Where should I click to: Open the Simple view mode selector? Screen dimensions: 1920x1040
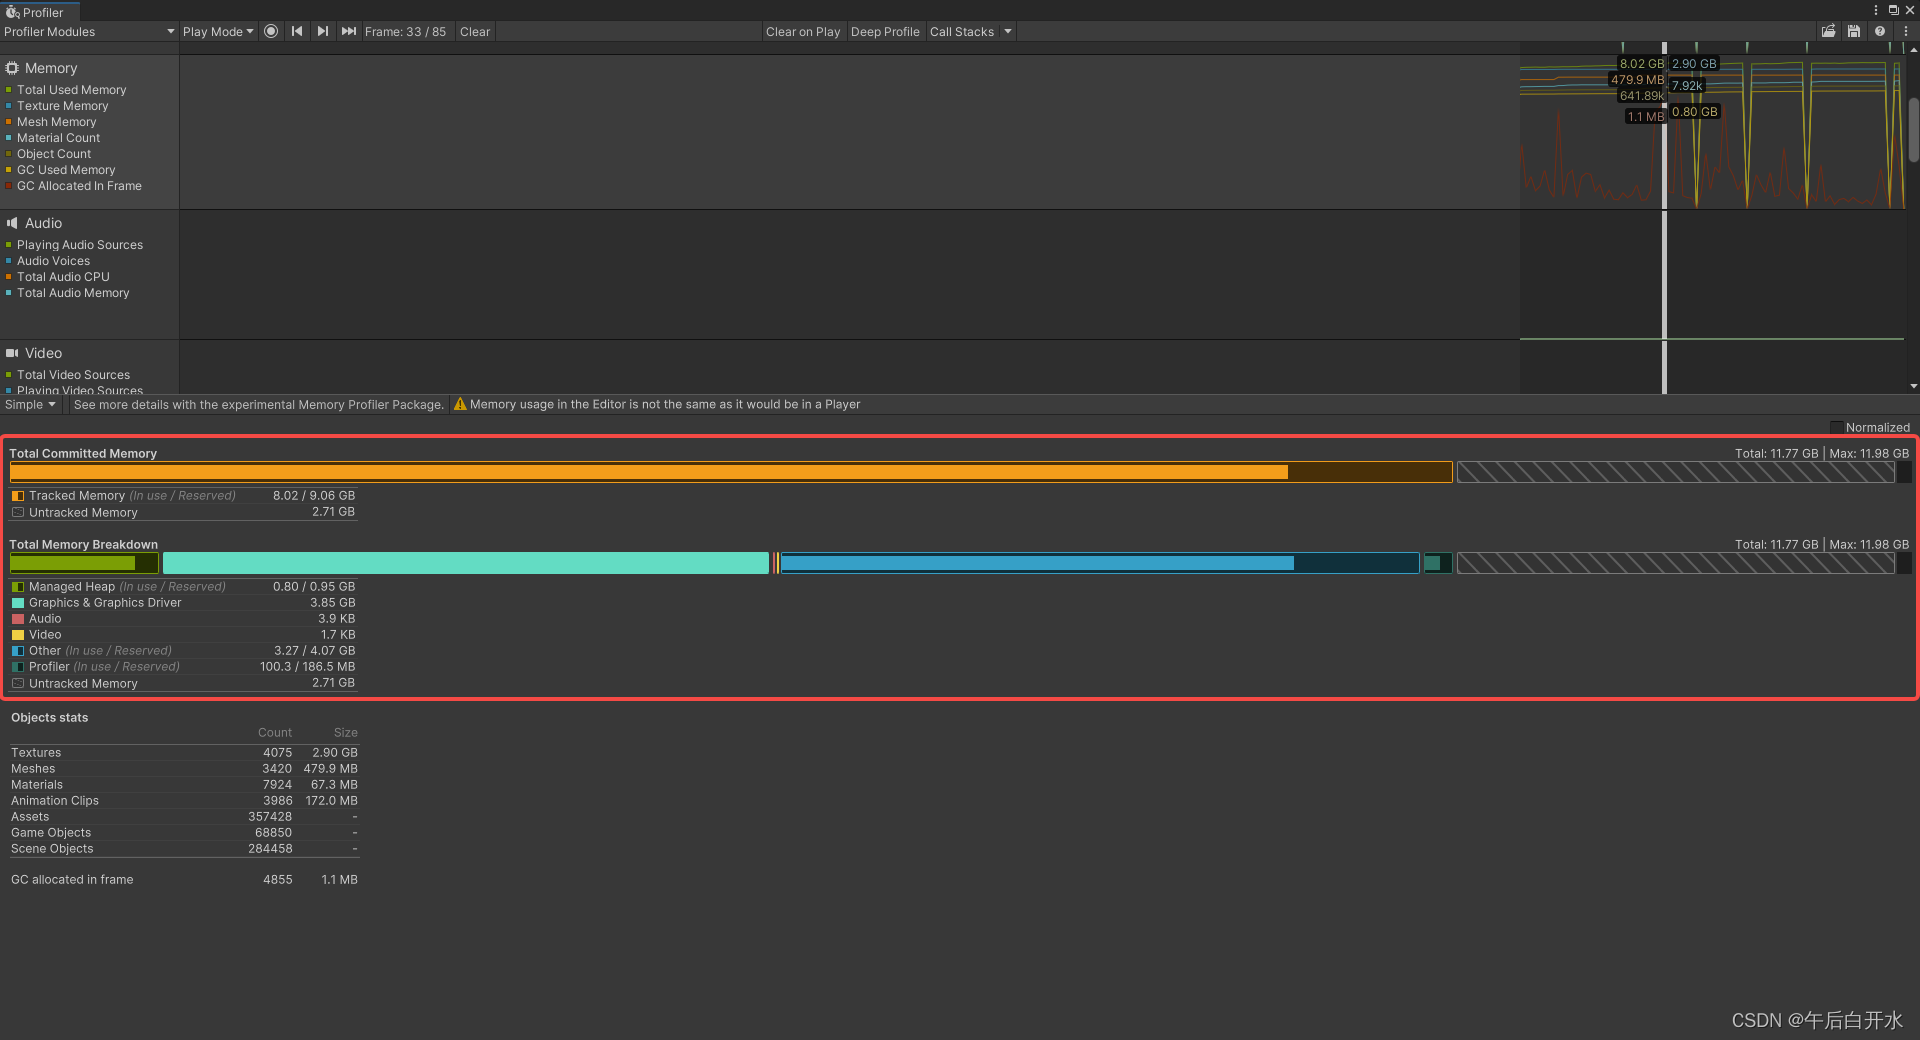click(30, 404)
